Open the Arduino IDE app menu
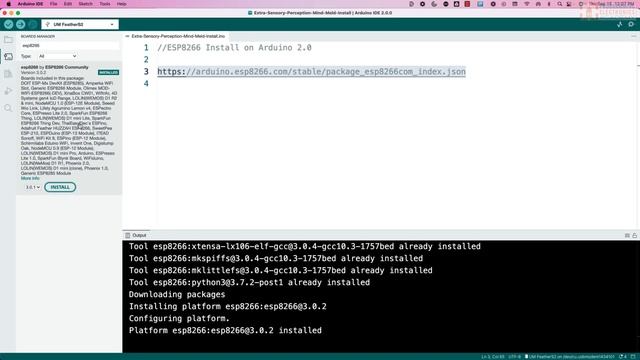The image size is (640, 360). point(30,4)
